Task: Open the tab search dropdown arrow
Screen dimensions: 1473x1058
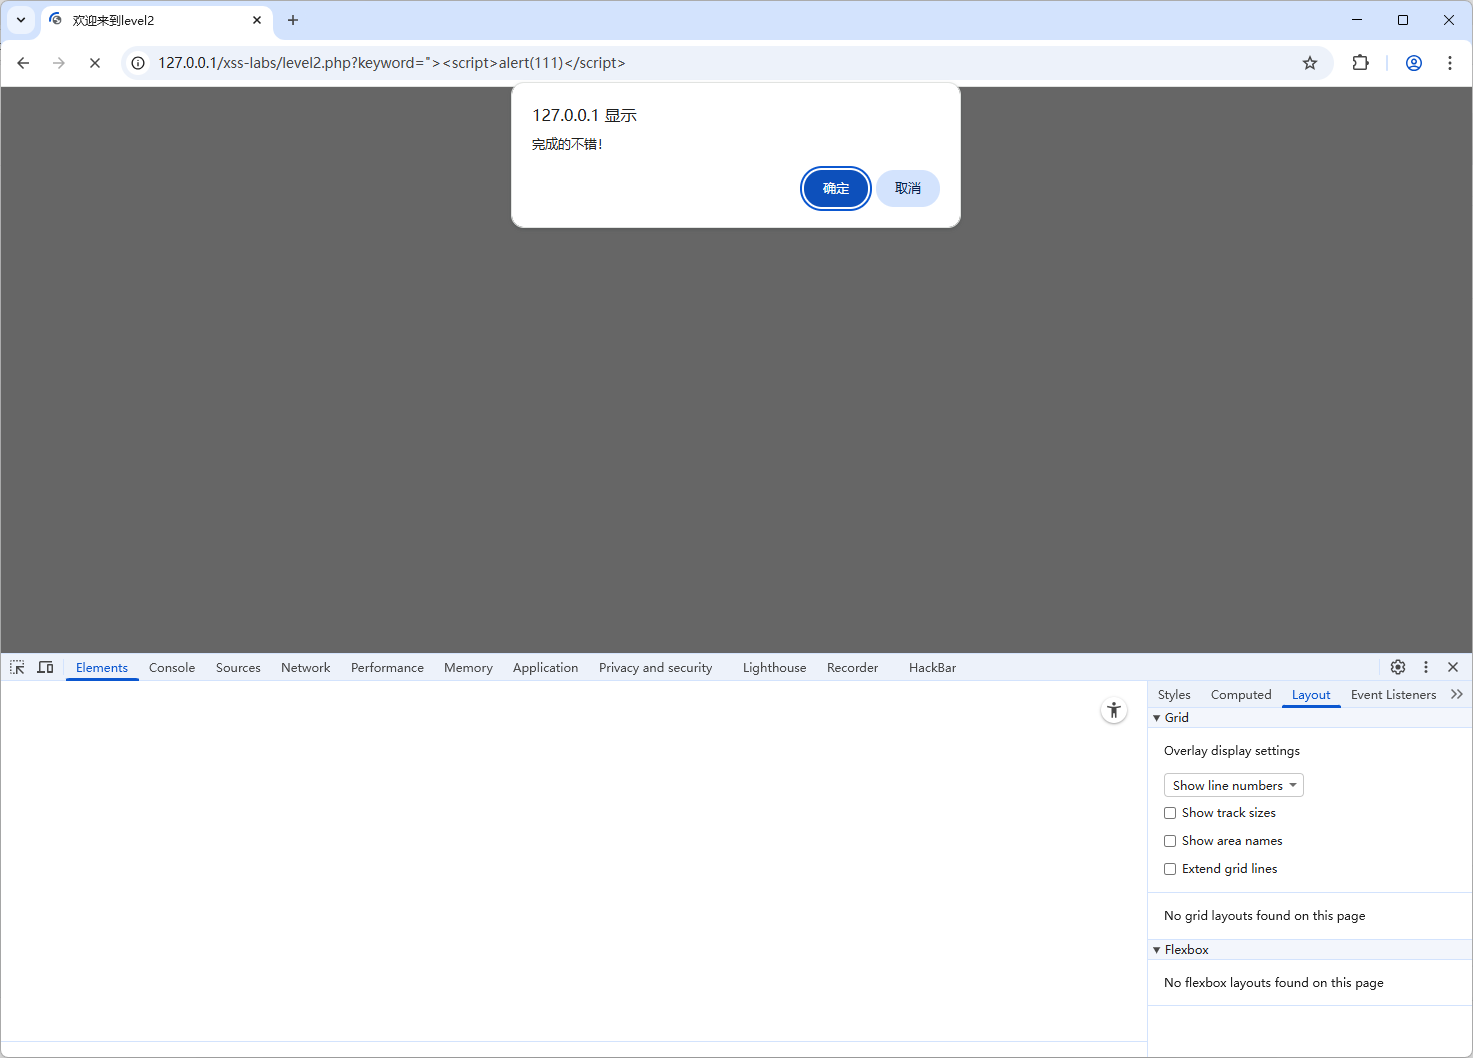Action: (21, 20)
